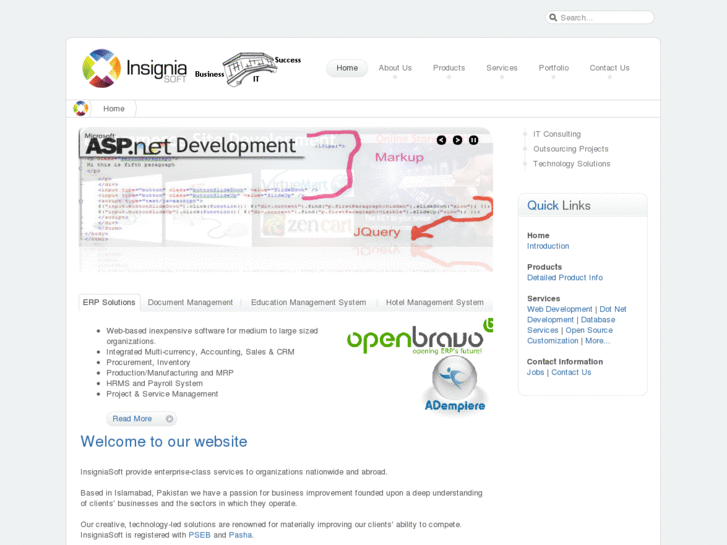Click 'Project & Service Management' bullet text

[162, 394]
